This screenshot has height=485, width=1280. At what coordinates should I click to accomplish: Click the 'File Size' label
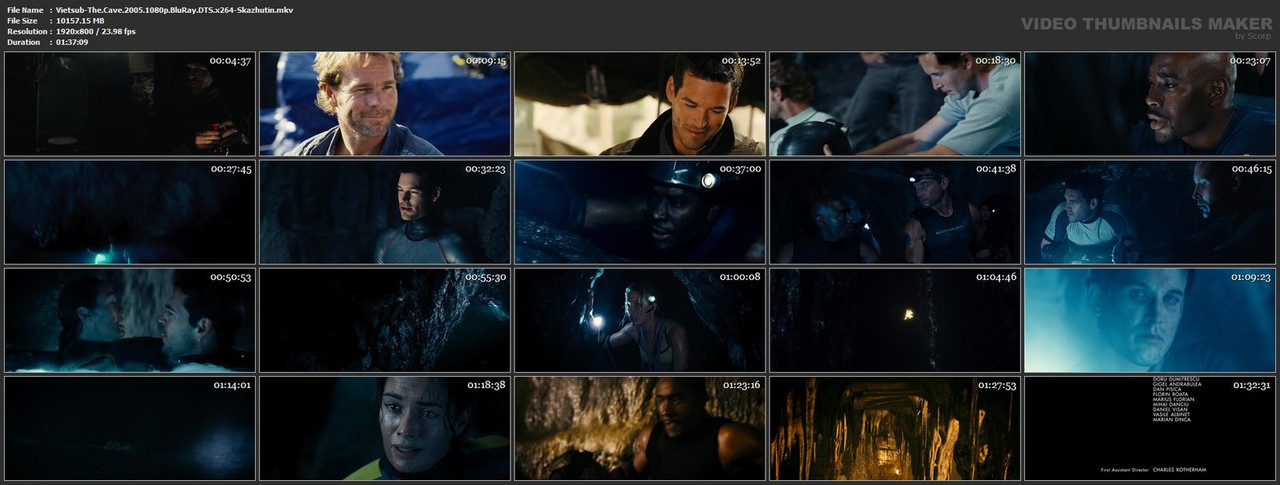[x=21, y=20]
